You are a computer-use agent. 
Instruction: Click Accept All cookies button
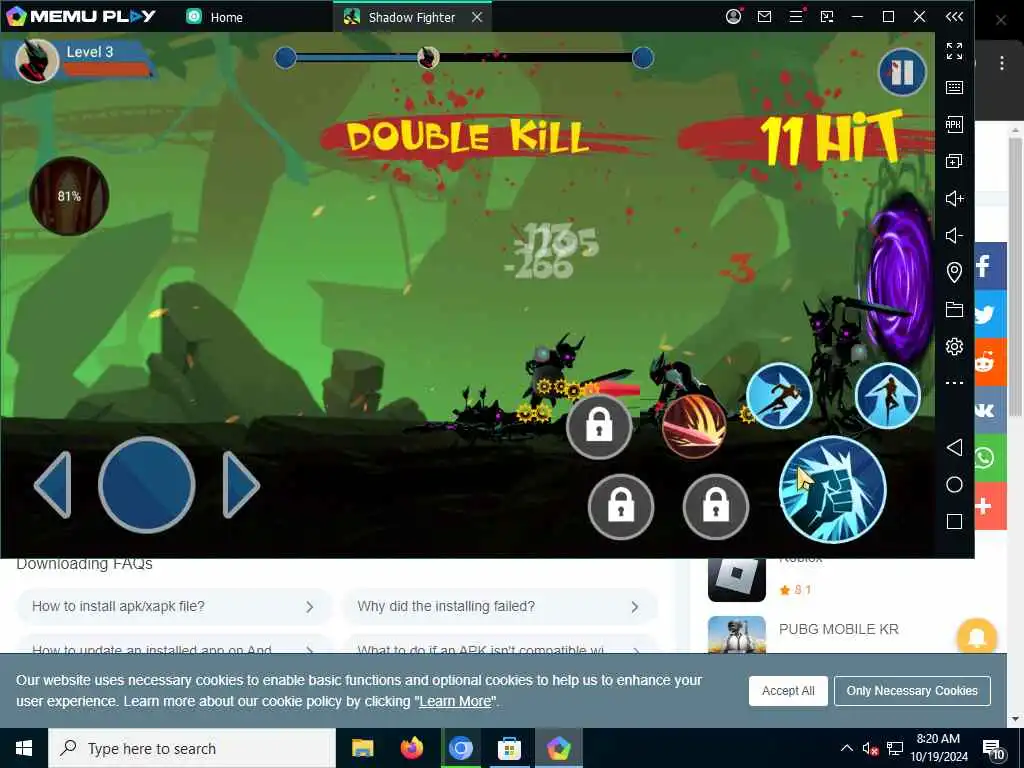(788, 691)
